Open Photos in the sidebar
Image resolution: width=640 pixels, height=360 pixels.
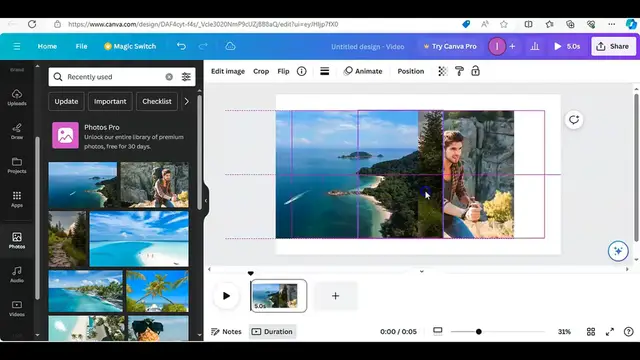click(x=17, y=240)
